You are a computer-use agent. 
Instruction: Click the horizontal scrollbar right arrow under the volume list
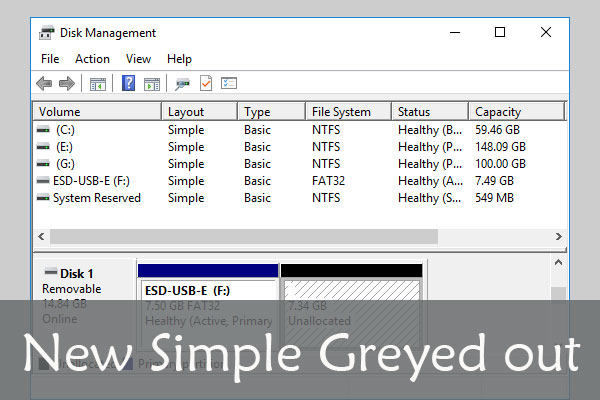(558, 237)
